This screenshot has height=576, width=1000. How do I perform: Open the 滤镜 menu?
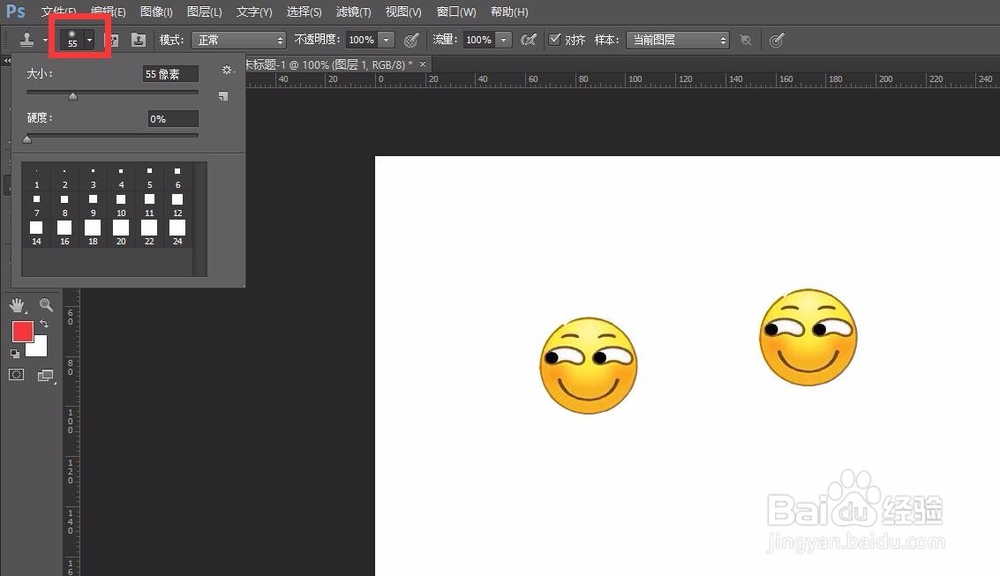click(x=353, y=12)
